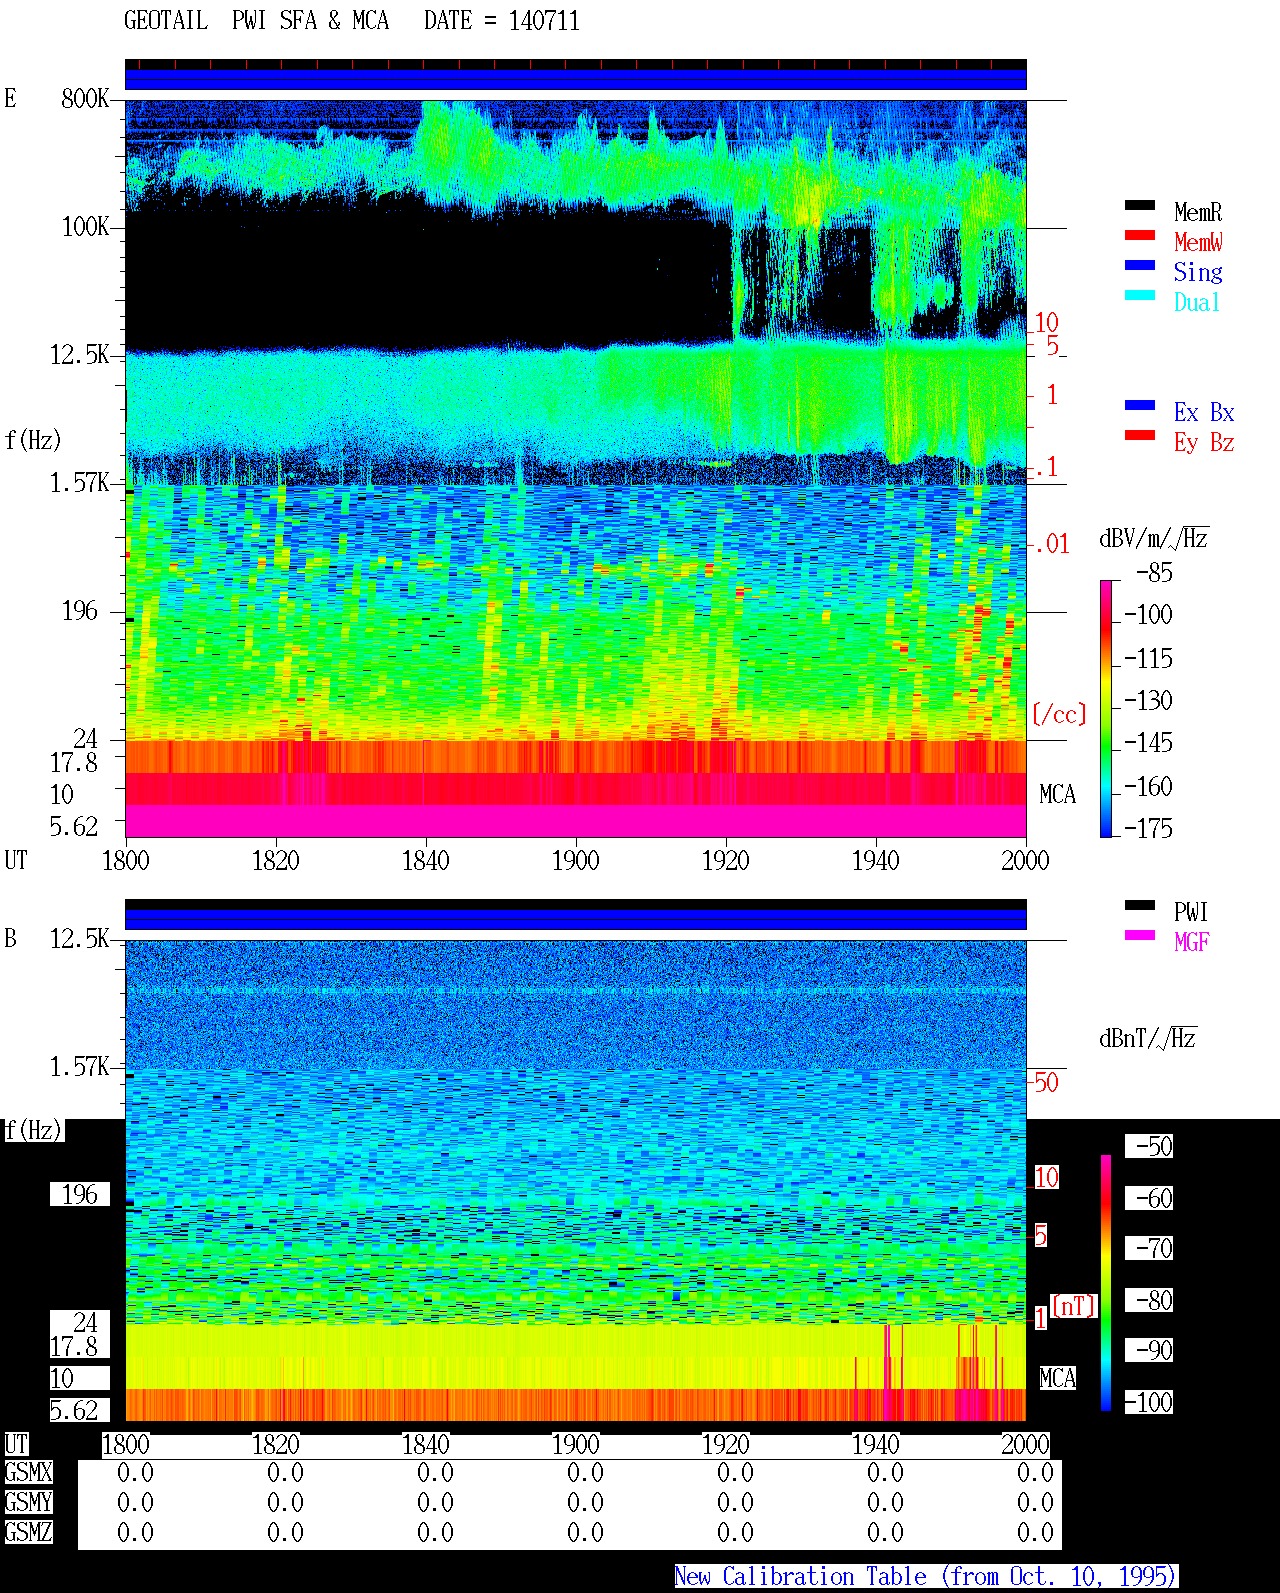
Task: Click the 800K frequency axis label
Action: [85, 99]
